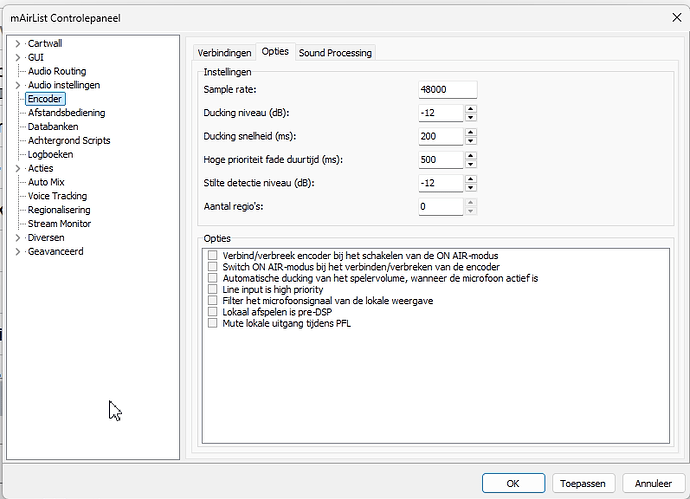This screenshot has width=690, height=499.
Task: Select Stream Monitor in the tree
Action: [59, 224]
